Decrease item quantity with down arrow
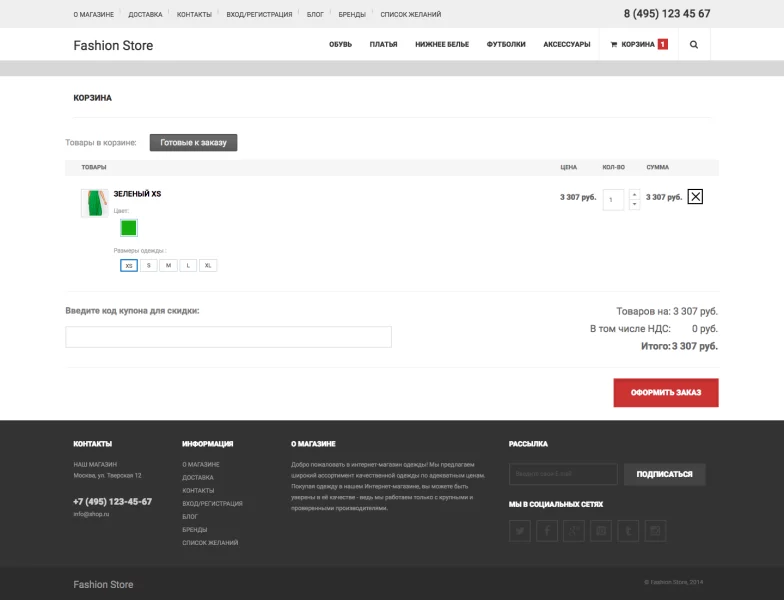This screenshot has width=784, height=600. point(634,204)
